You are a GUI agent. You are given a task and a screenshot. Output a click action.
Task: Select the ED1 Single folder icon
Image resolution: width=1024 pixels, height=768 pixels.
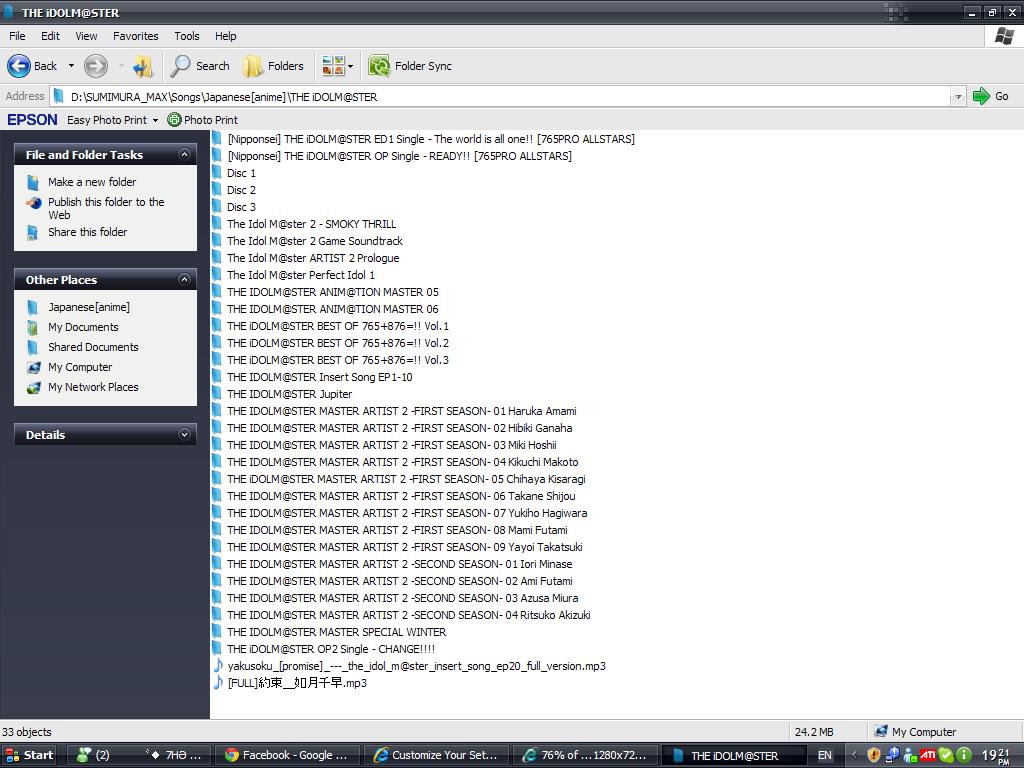pyautogui.click(x=217, y=138)
